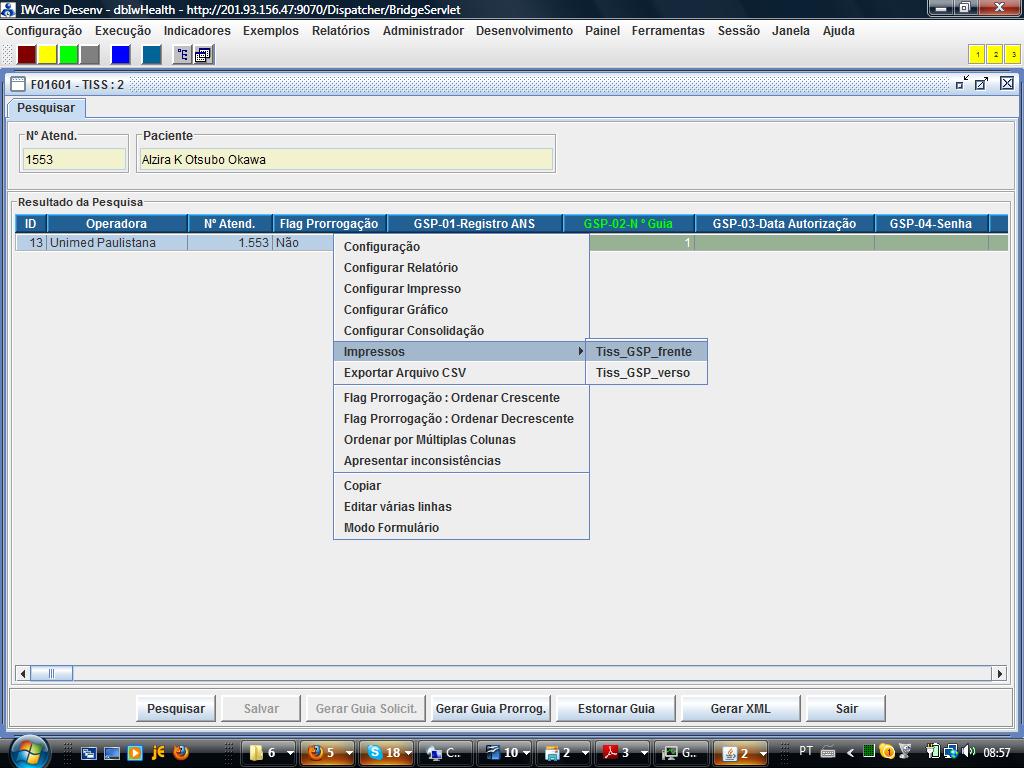
Task: Click the Pesquisar button at bottom
Action: pyautogui.click(x=176, y=709)
